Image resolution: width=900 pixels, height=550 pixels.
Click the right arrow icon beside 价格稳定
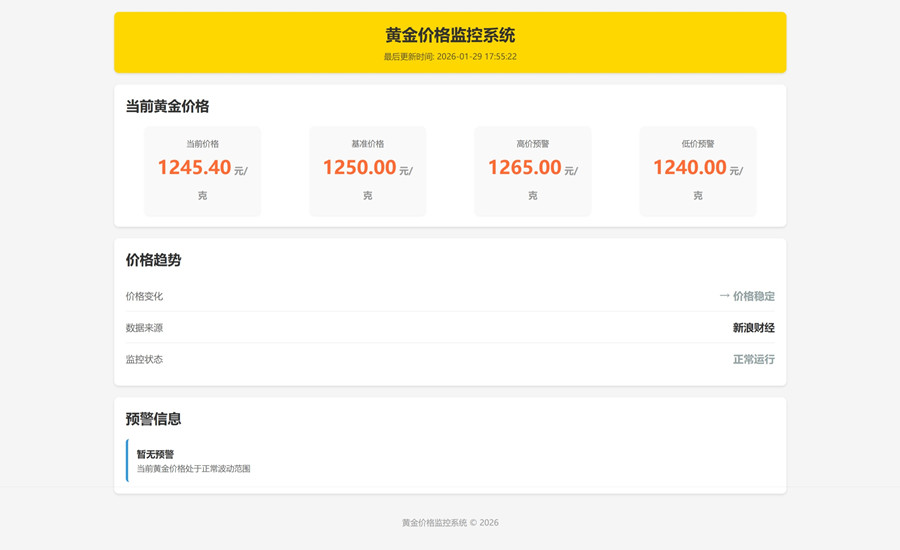[x=724, y=296]
